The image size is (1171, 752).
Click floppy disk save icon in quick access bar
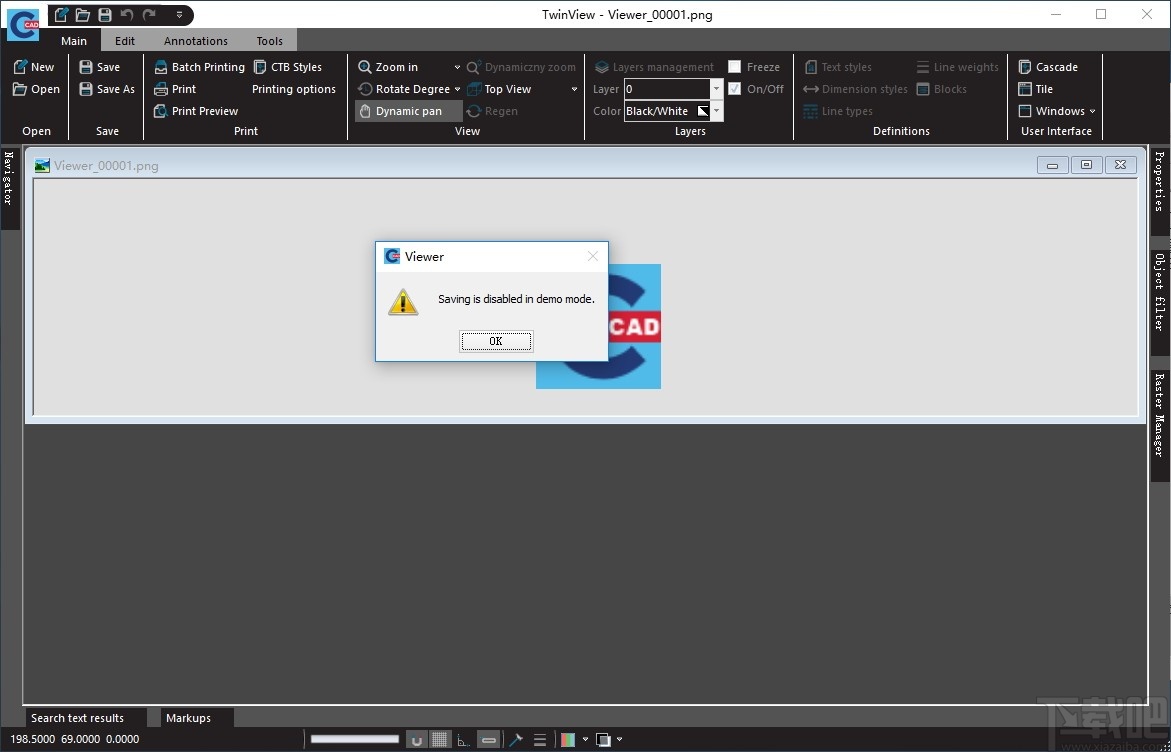pos(105,14)
